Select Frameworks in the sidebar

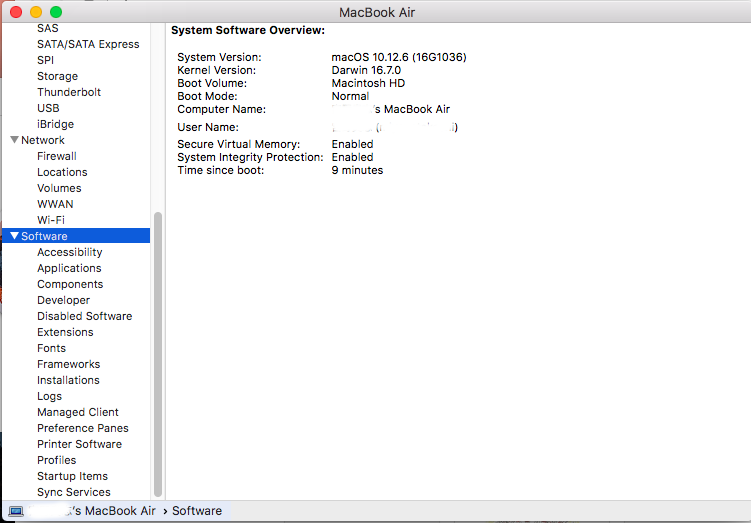[x=68, y=364]
